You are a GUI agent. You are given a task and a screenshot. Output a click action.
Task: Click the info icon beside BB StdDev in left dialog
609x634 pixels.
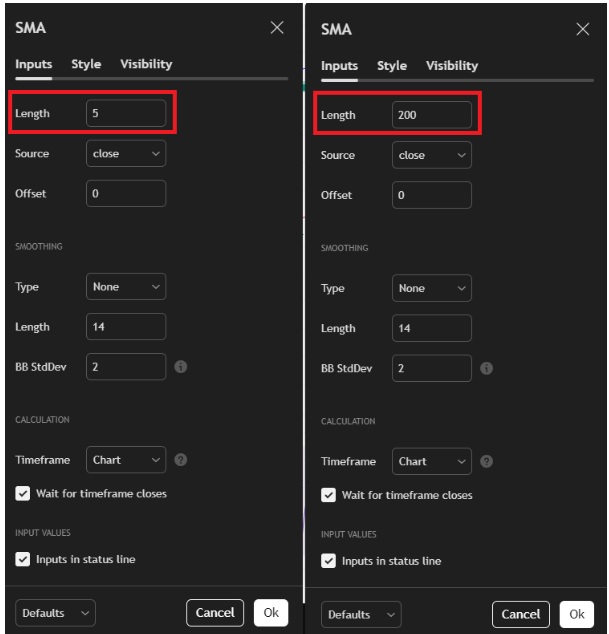[x=181, y=367]
